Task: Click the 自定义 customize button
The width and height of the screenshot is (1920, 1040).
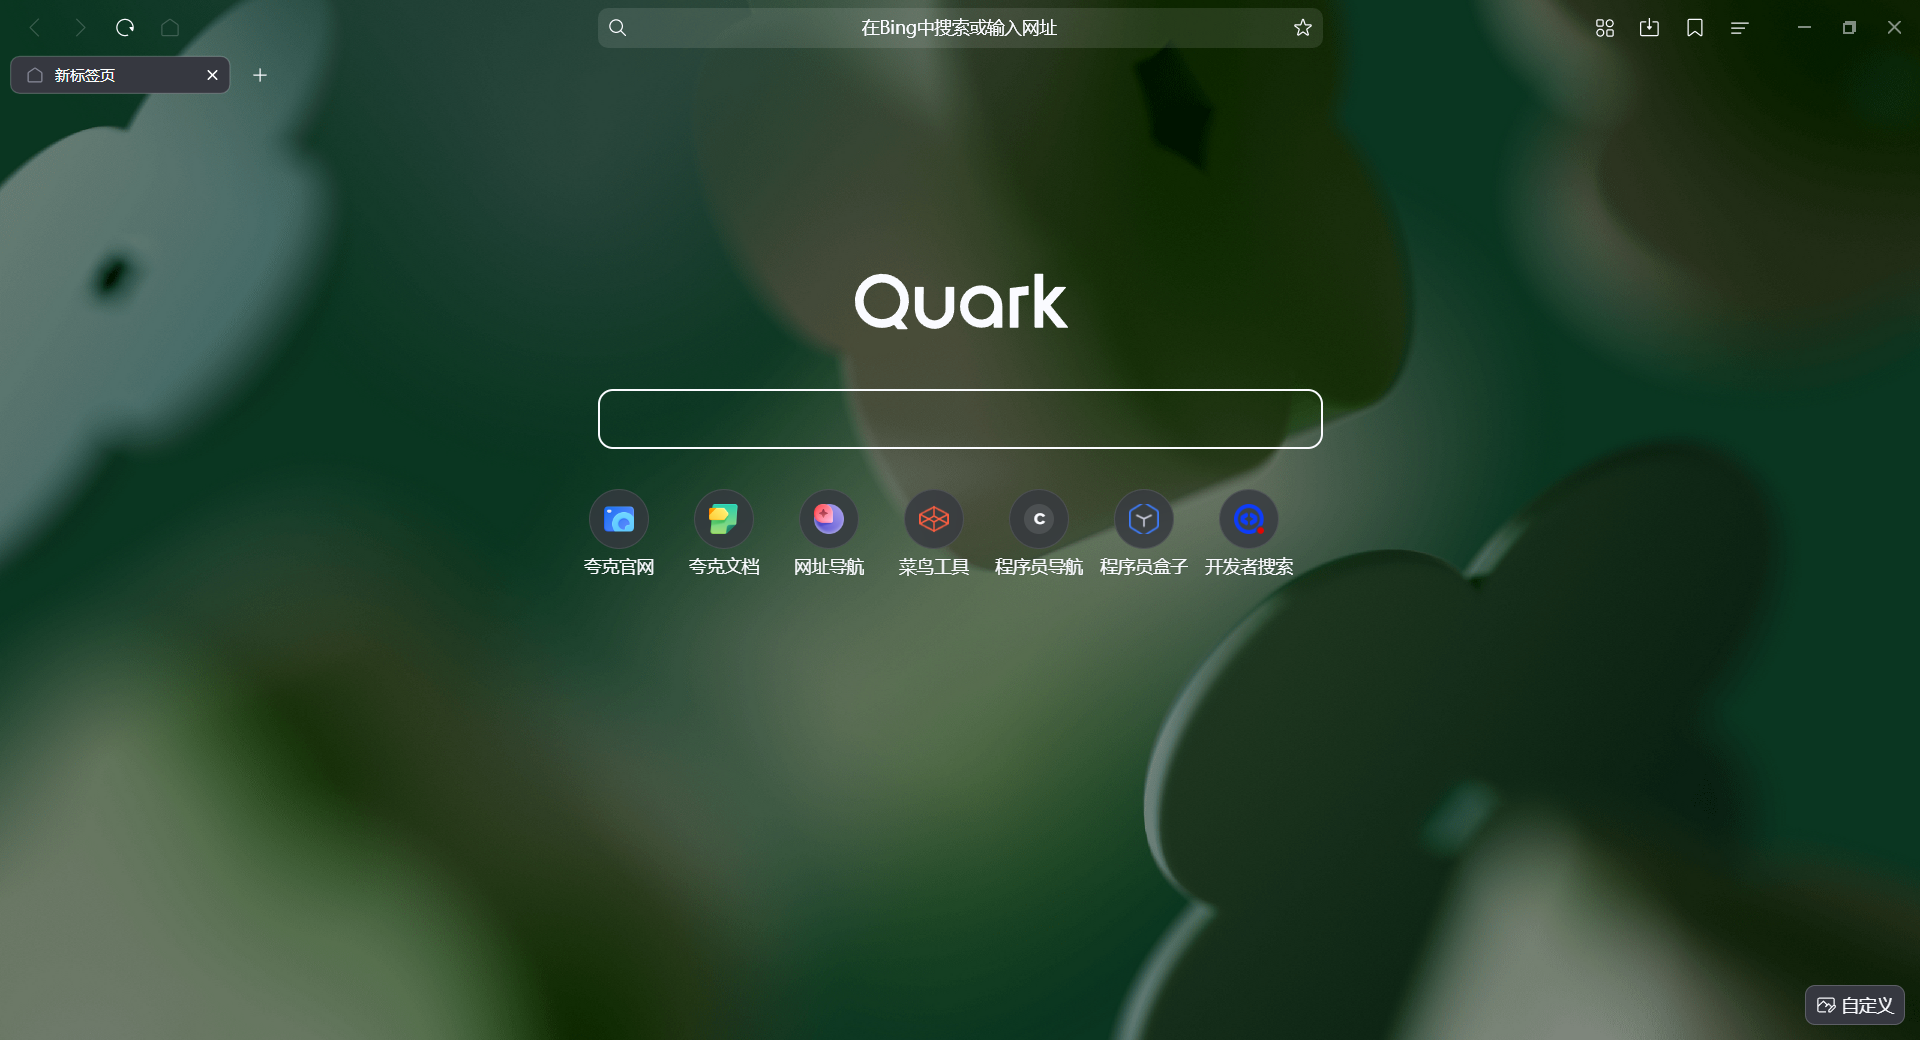Action: click(x=1855, y=1005)
